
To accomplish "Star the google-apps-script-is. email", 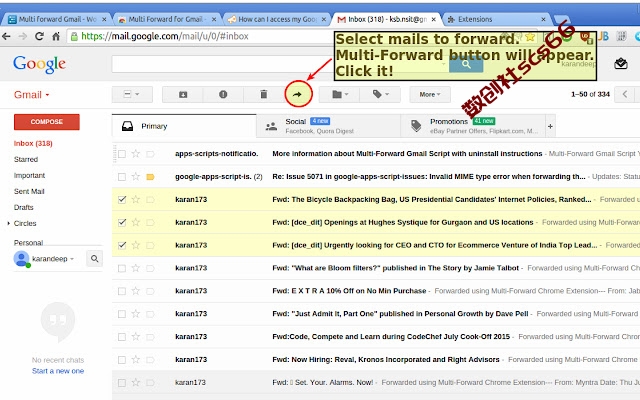I will point(136,176).
